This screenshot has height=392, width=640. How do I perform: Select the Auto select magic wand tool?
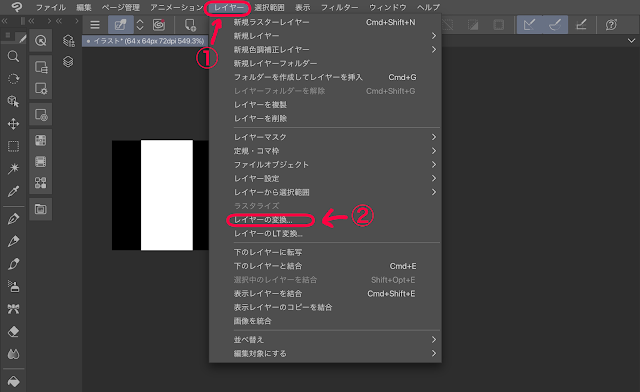13,168
